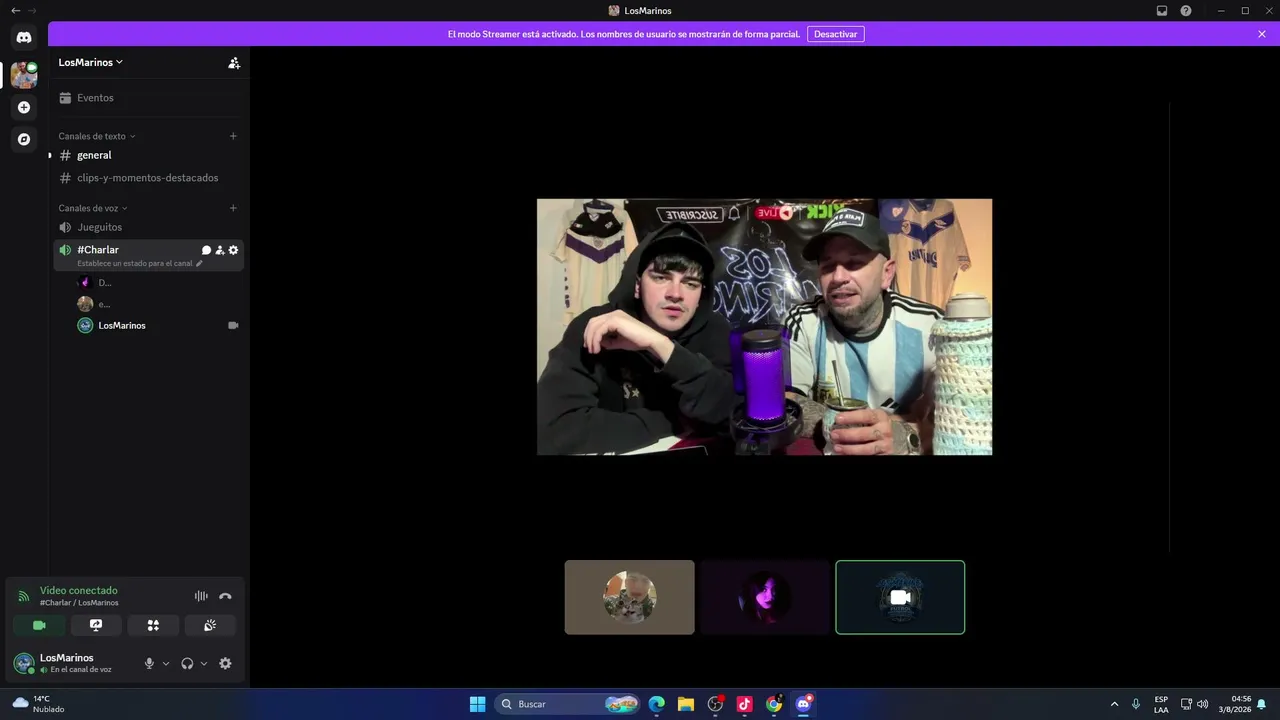Click the Add a Server plus icon
The width and height of the screenshot is (1280, 720).
[x=24, y=107]
